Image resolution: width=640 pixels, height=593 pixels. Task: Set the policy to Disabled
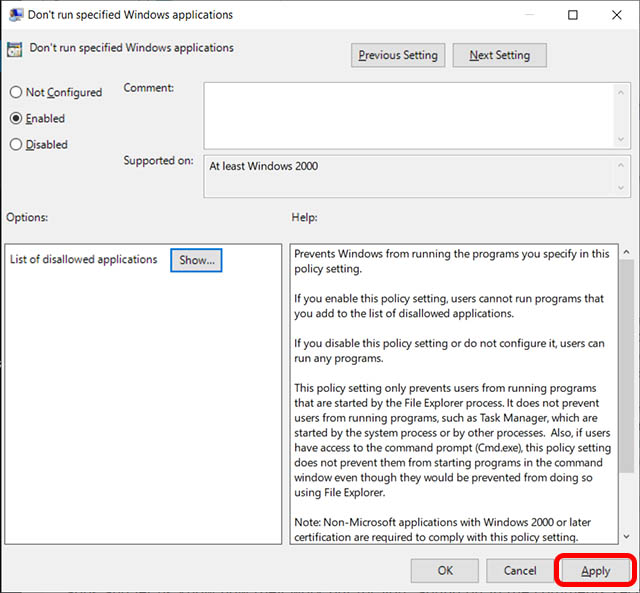click(16, 144)
